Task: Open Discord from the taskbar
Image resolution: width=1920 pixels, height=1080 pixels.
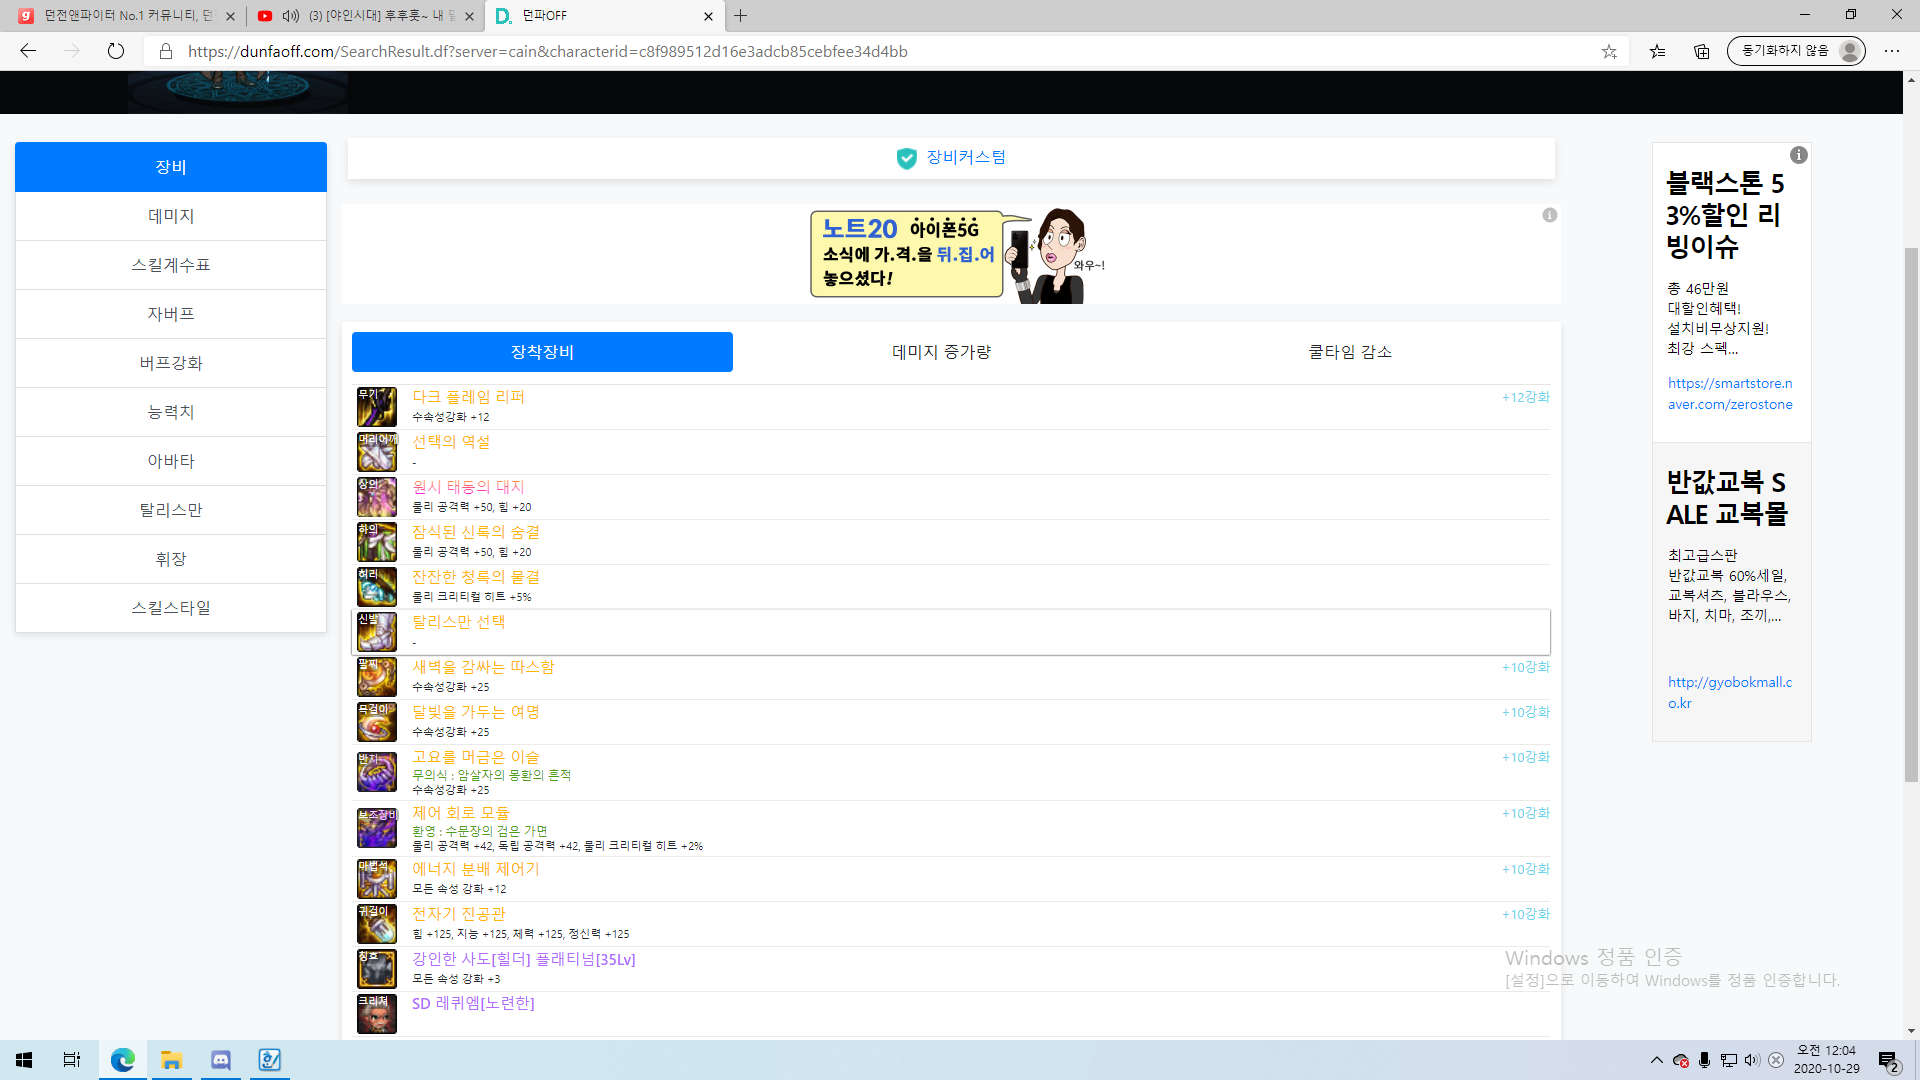Action: pos(221,1060)
